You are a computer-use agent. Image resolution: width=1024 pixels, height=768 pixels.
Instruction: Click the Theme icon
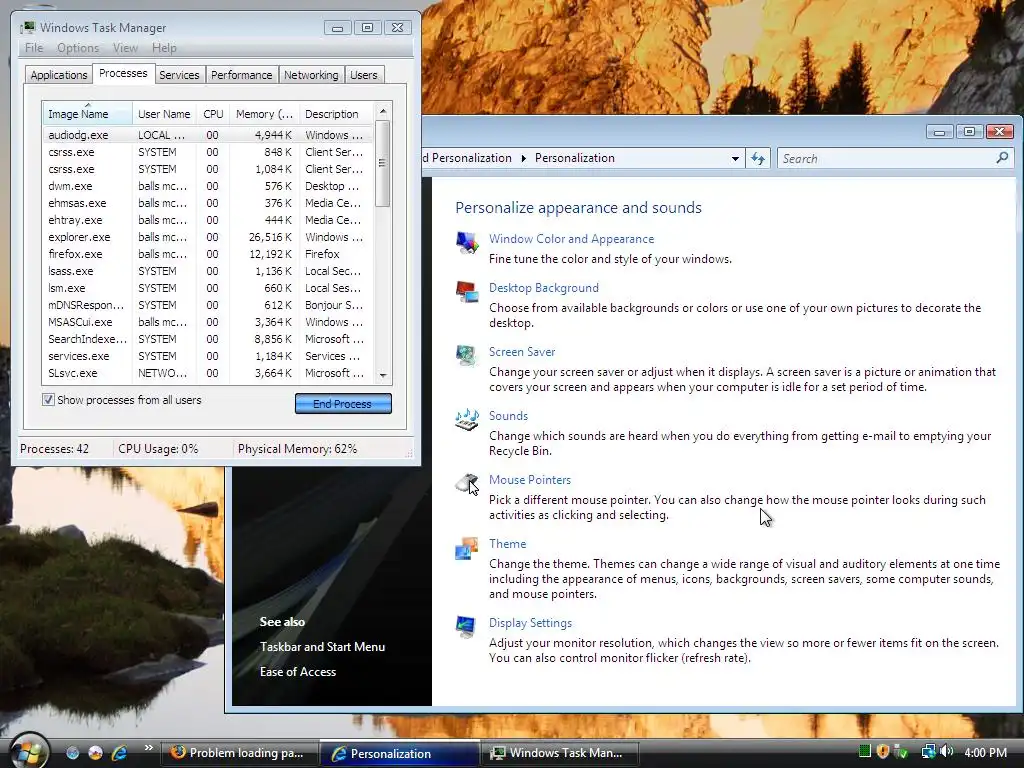467,548
